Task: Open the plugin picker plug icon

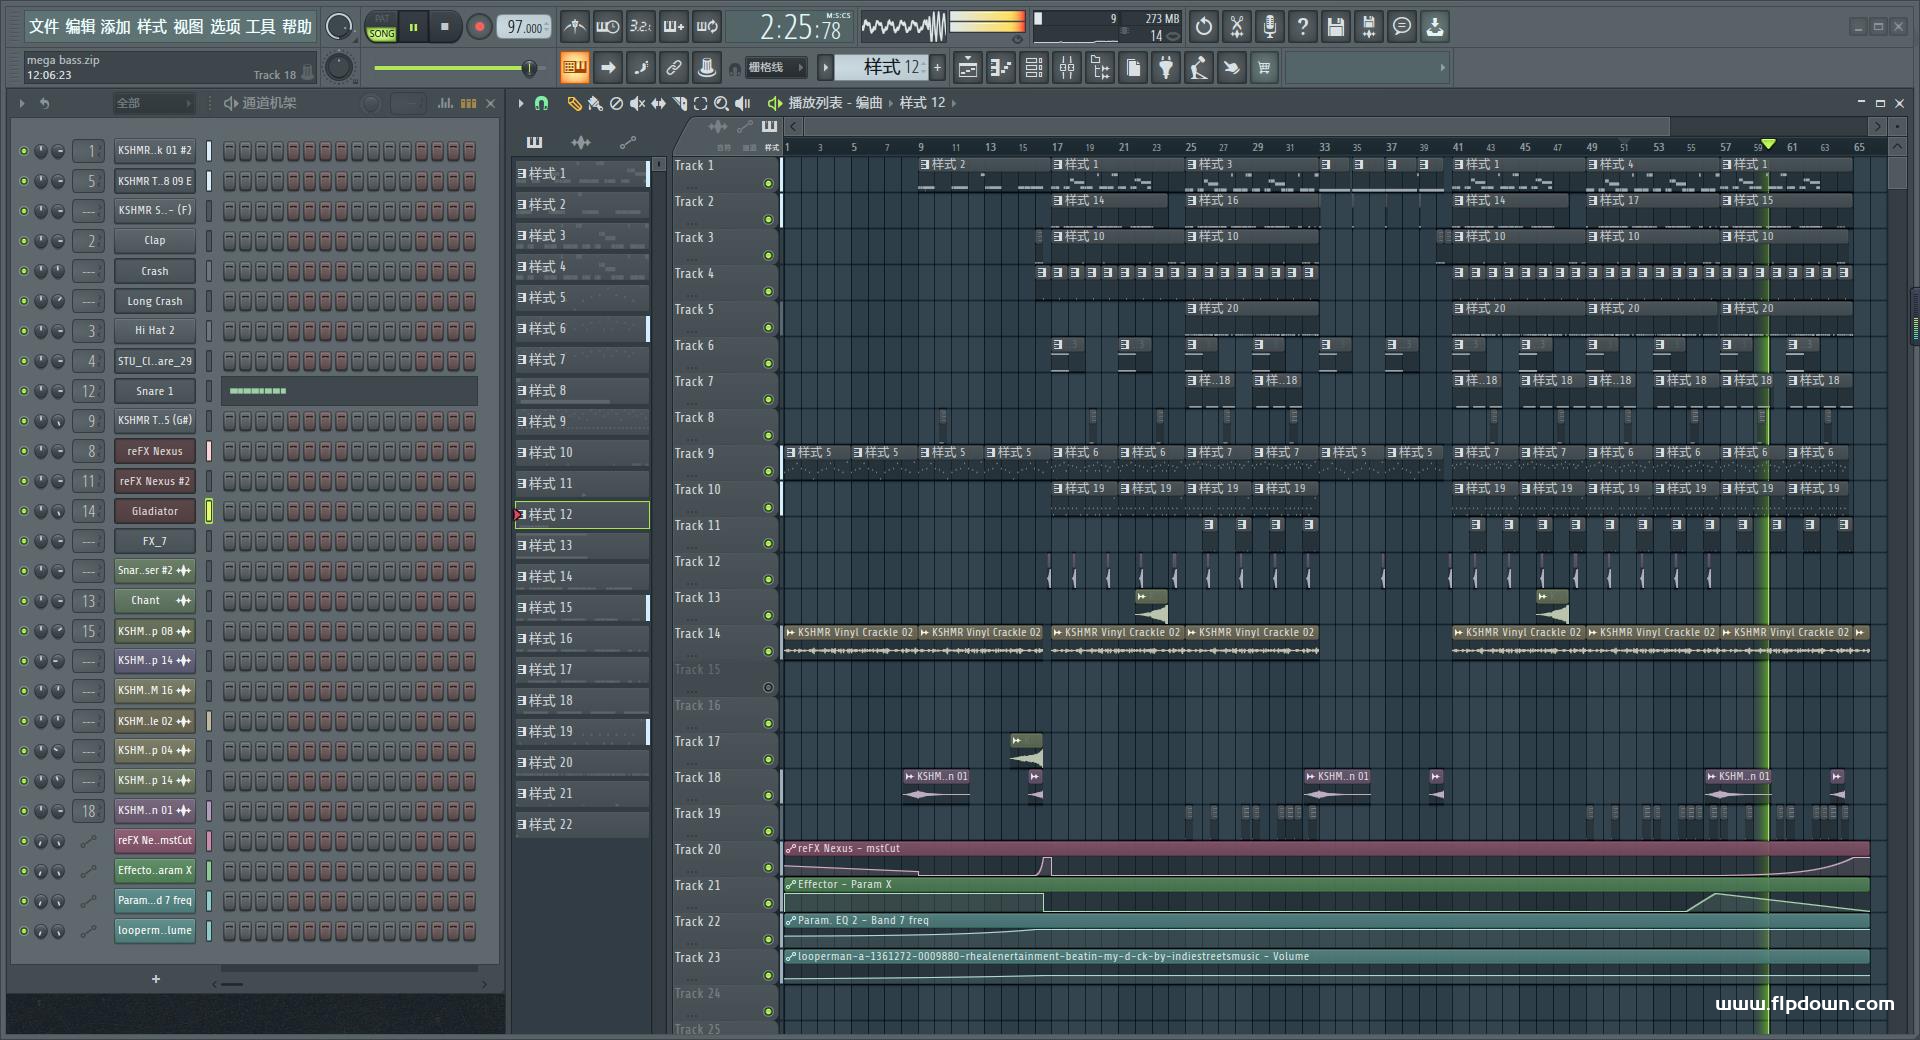Action: [1166, 68]
